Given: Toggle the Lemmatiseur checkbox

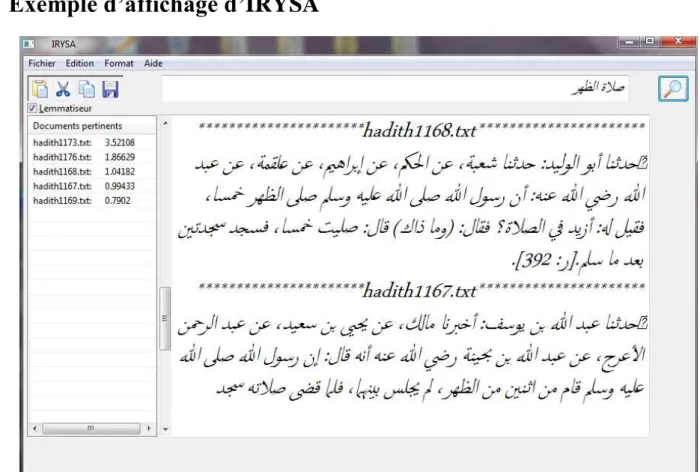Looking at the screenshot, I should tap(32, 108).
